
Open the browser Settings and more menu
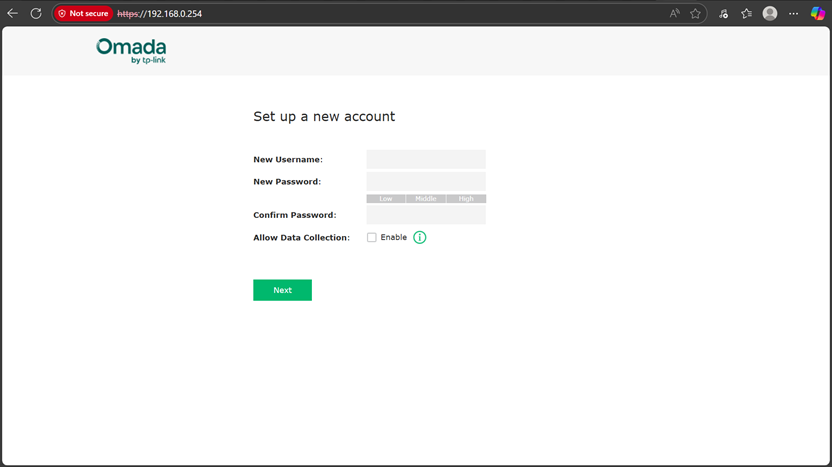(794, 14)
